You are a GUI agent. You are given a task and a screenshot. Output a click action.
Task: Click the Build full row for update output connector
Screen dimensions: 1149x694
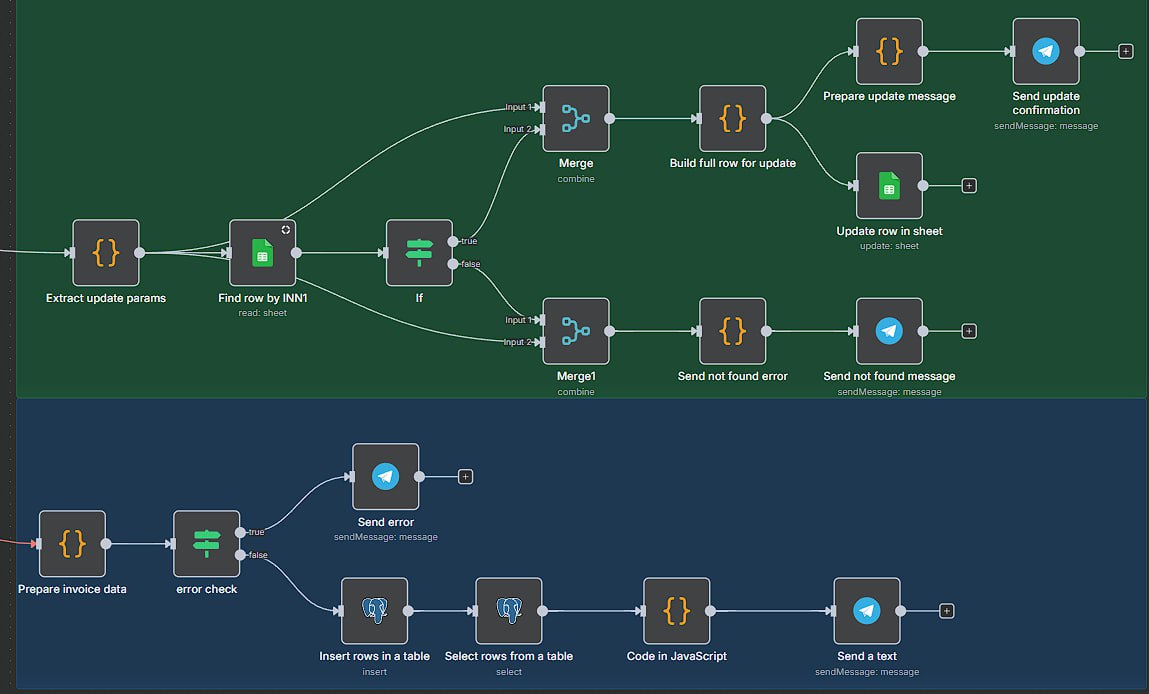pos(766,119)
